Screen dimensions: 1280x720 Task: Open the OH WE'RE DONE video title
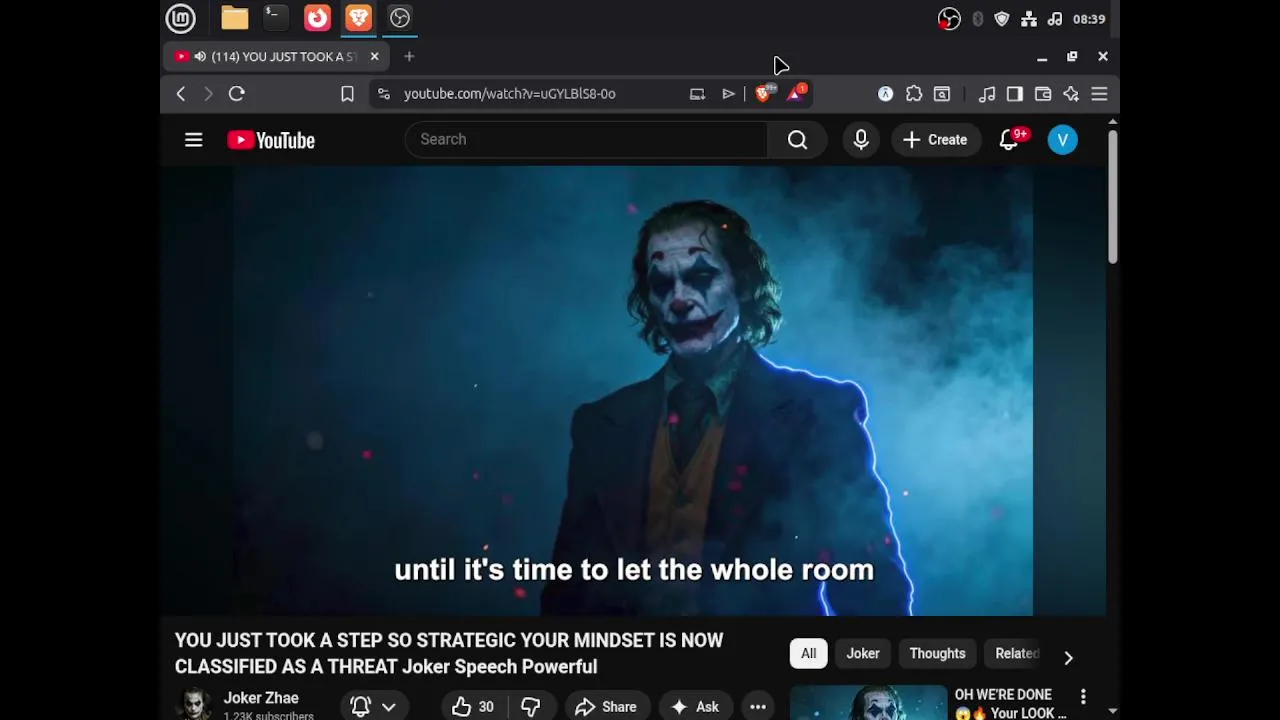pyautogui.click(x=1010, y=703)
